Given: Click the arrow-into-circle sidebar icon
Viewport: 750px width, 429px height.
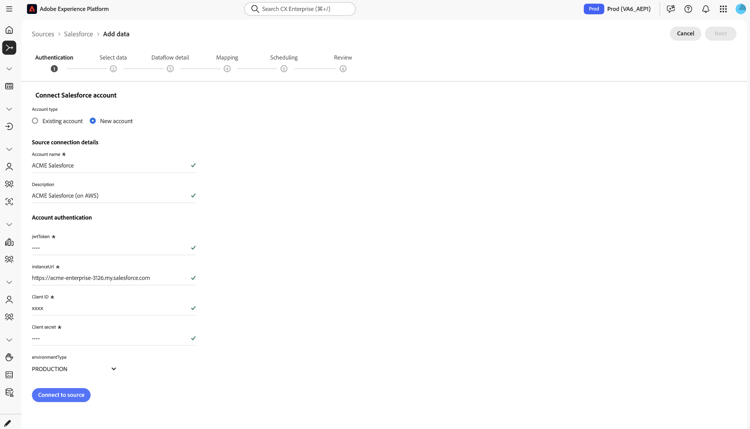Looking at the screenshot, I should click(x=9, y=126).
